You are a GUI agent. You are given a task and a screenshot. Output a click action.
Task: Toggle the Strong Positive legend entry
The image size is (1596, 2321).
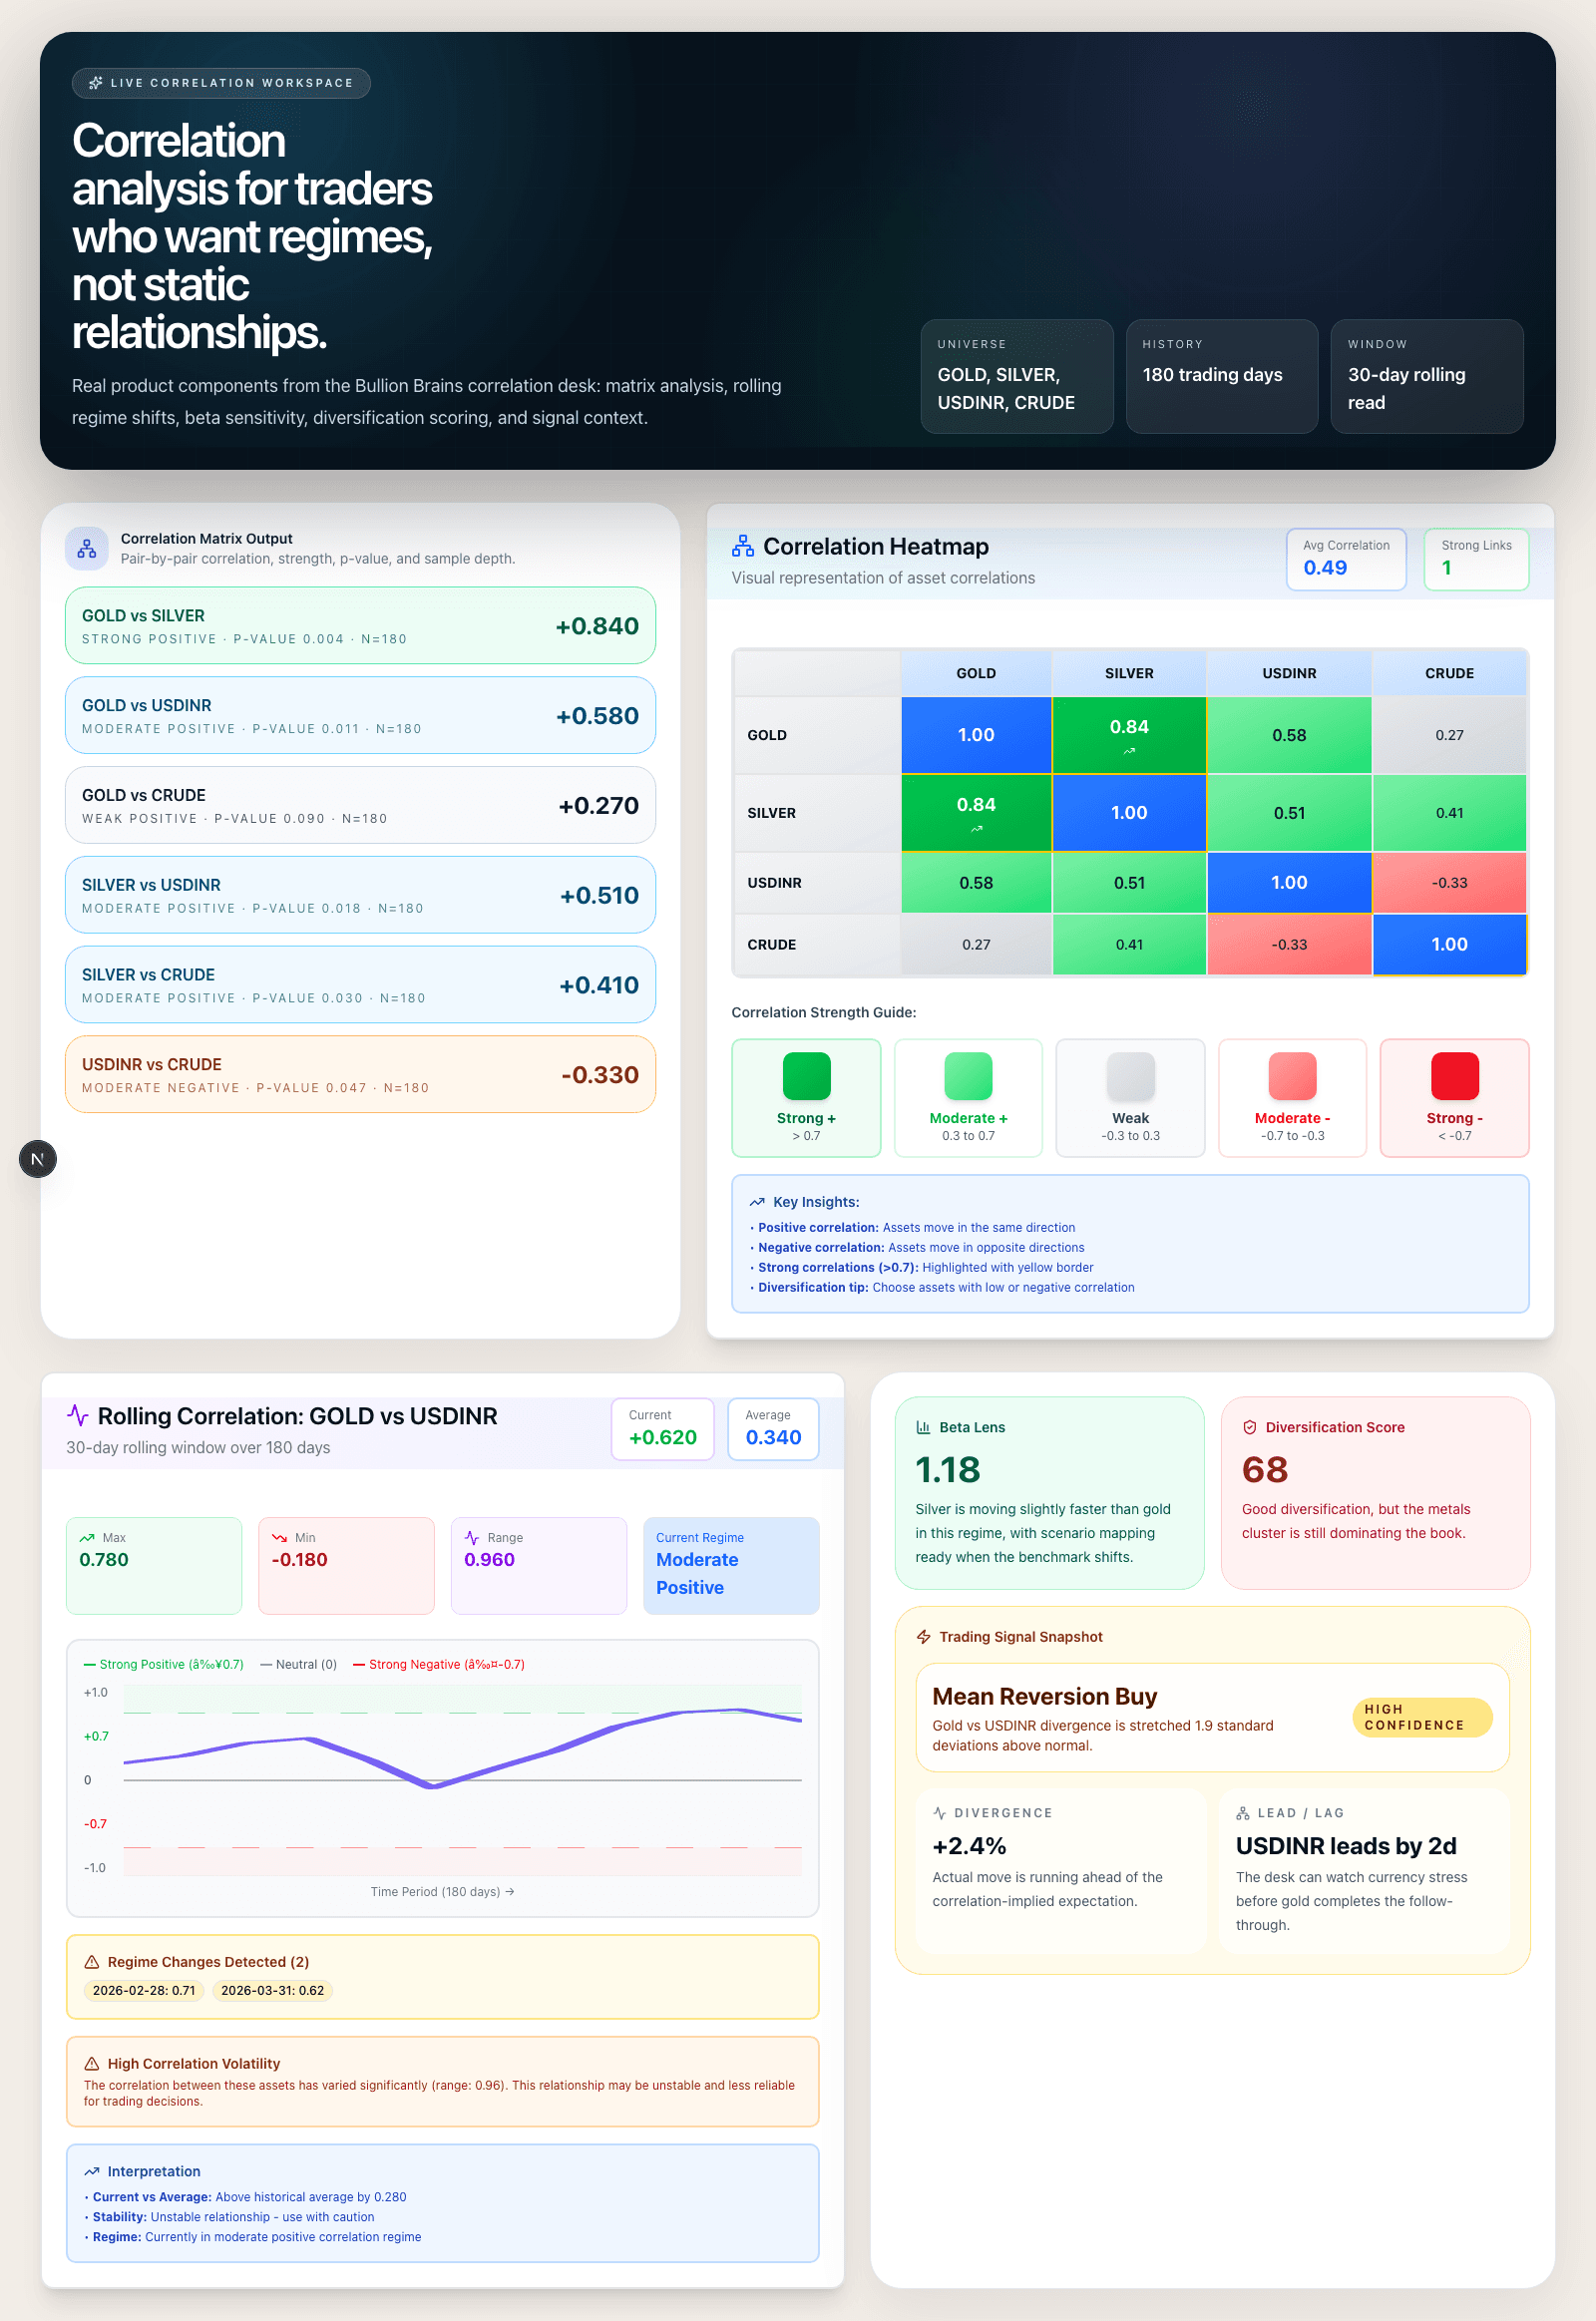coord(163,1664)
